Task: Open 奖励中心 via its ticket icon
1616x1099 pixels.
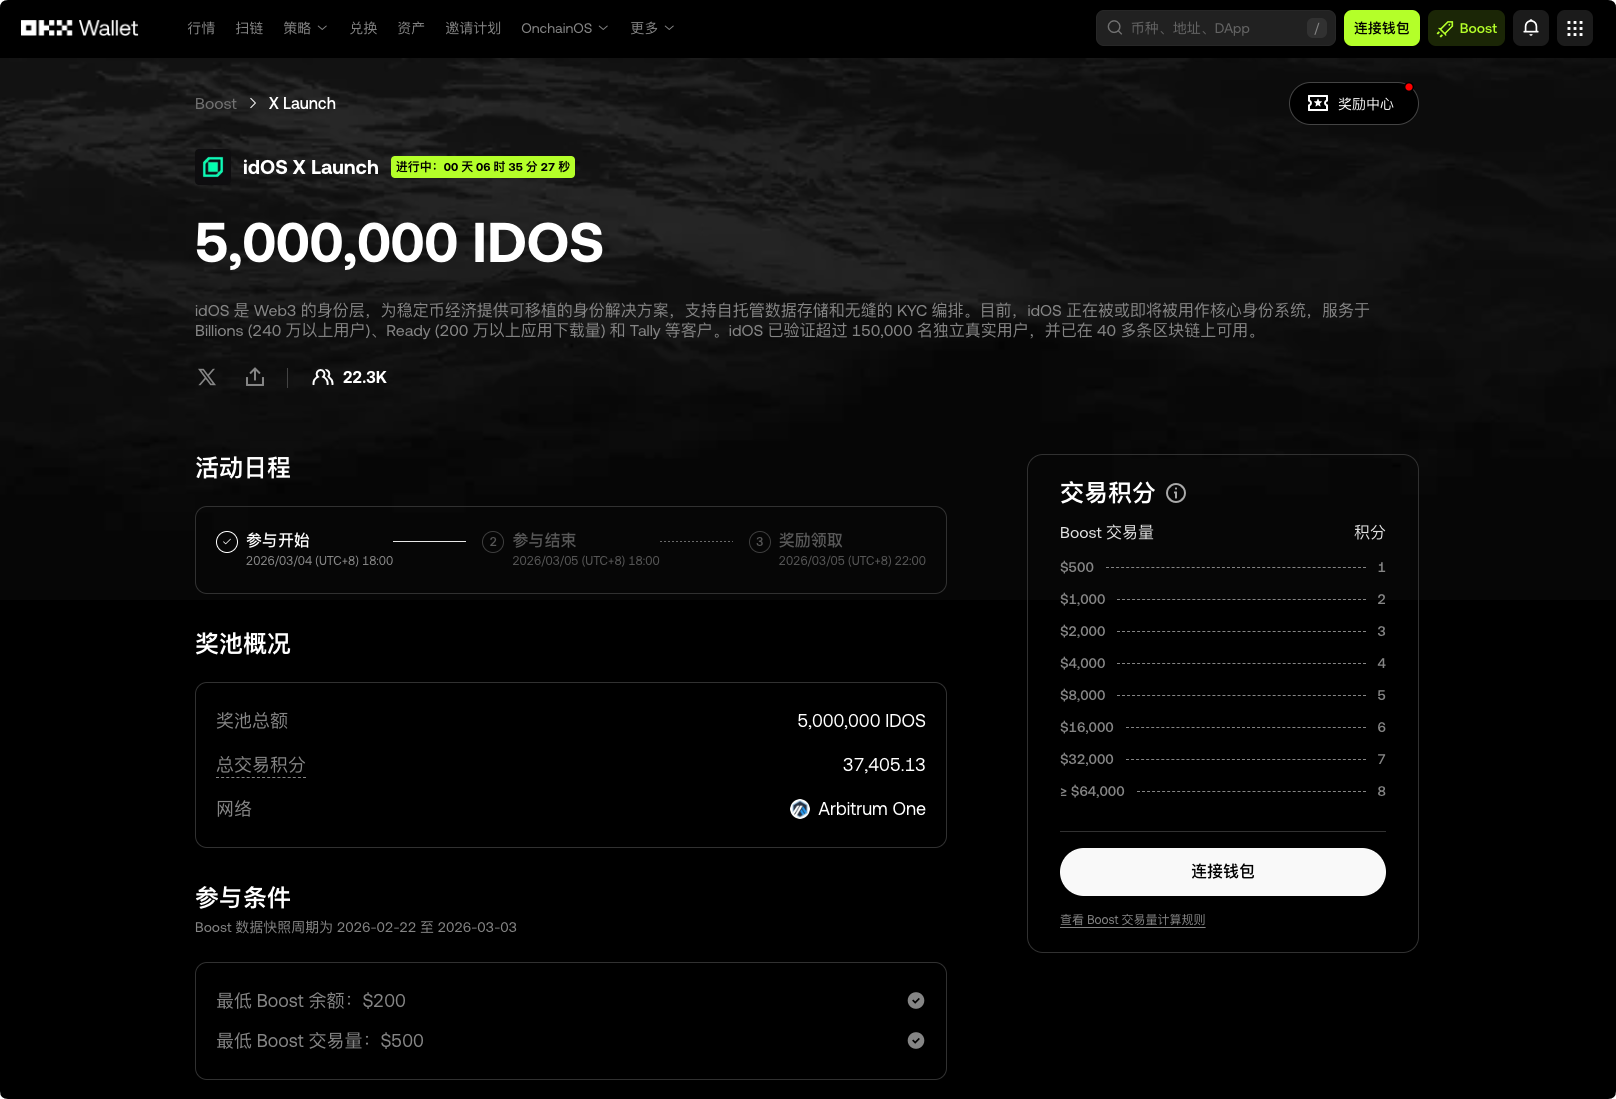Action: 1319,103
